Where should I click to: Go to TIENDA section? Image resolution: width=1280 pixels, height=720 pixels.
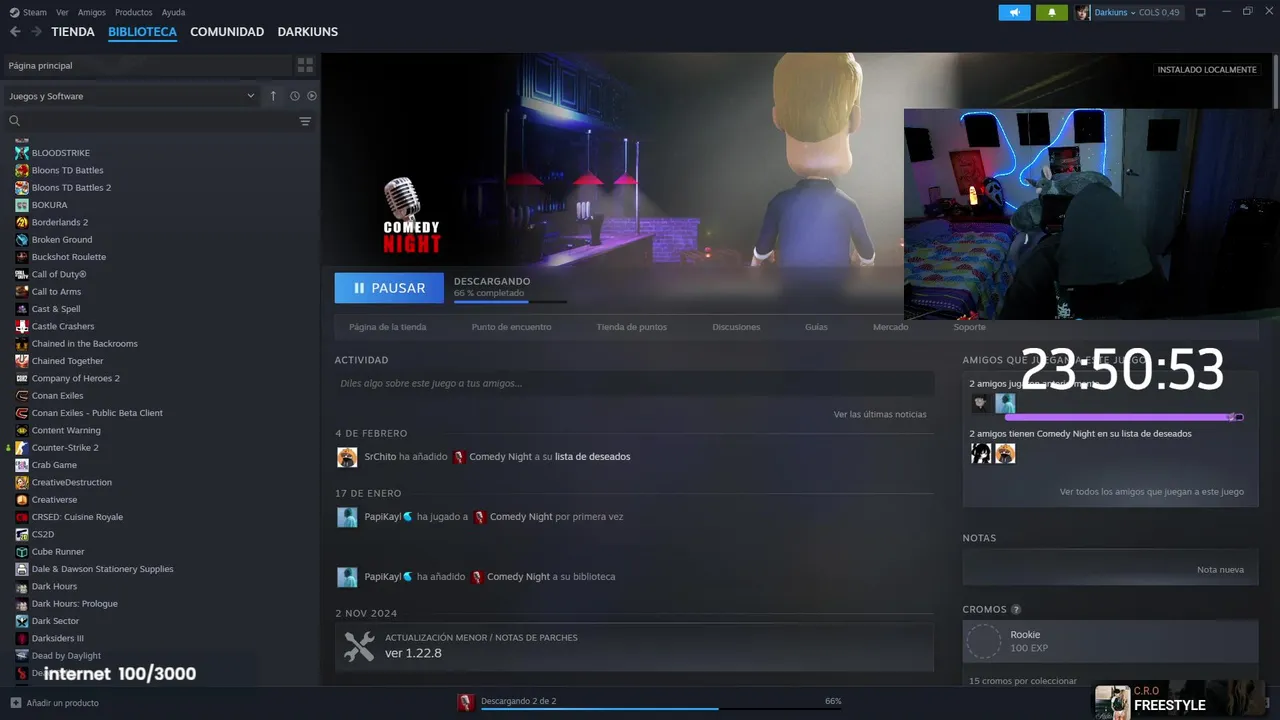coord(73,32)
